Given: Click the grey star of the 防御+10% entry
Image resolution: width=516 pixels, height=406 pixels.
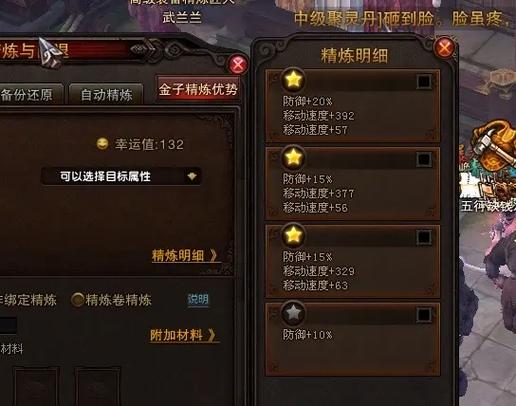Looking at the screenshot, I should [293, 313].
